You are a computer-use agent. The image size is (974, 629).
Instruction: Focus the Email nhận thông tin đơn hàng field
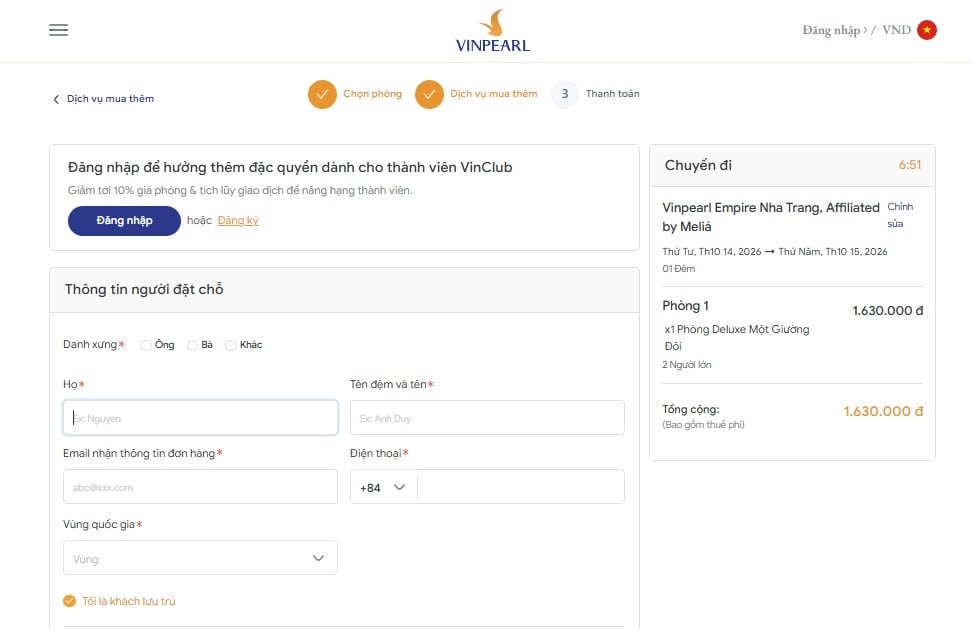pos(200,486)
